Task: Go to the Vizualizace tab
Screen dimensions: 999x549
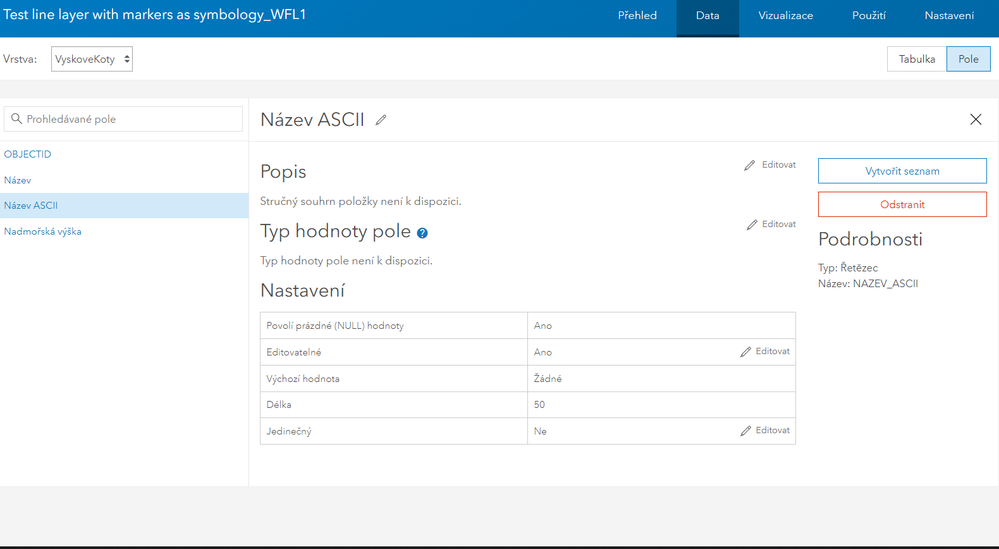Action: 785,16
